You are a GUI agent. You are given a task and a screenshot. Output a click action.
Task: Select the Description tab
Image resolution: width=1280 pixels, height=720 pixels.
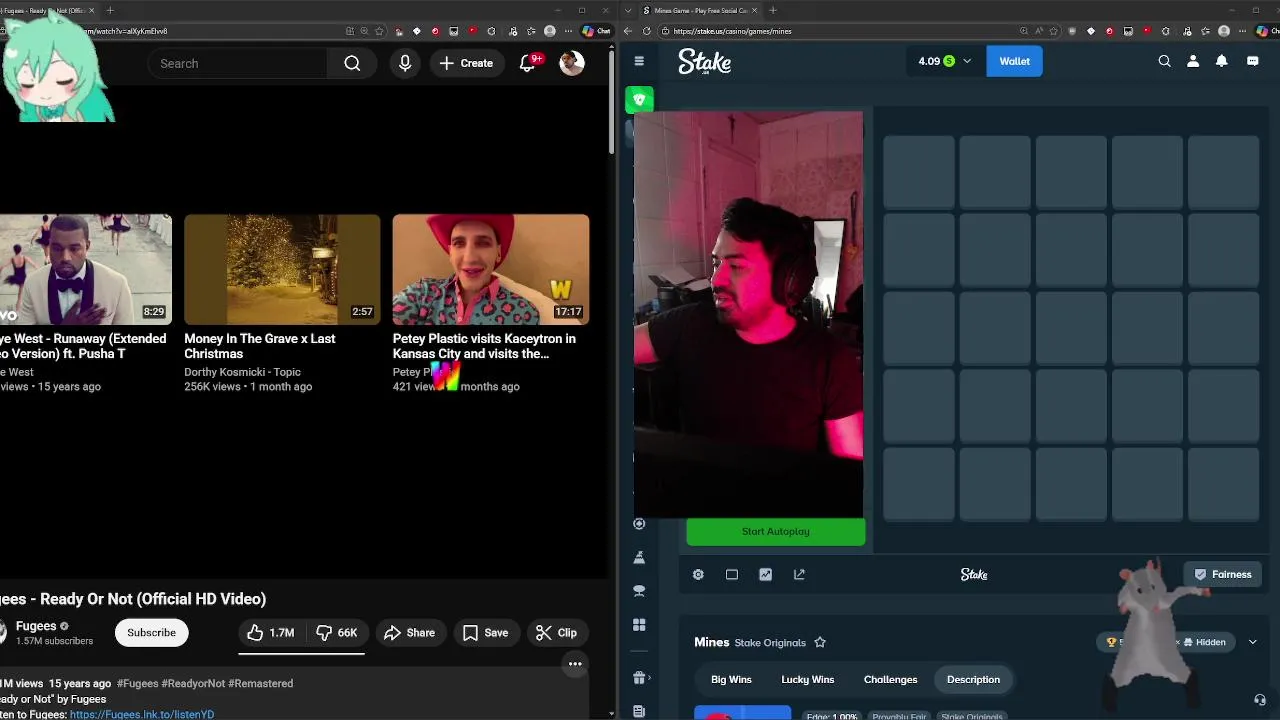(x=973, y=679)
